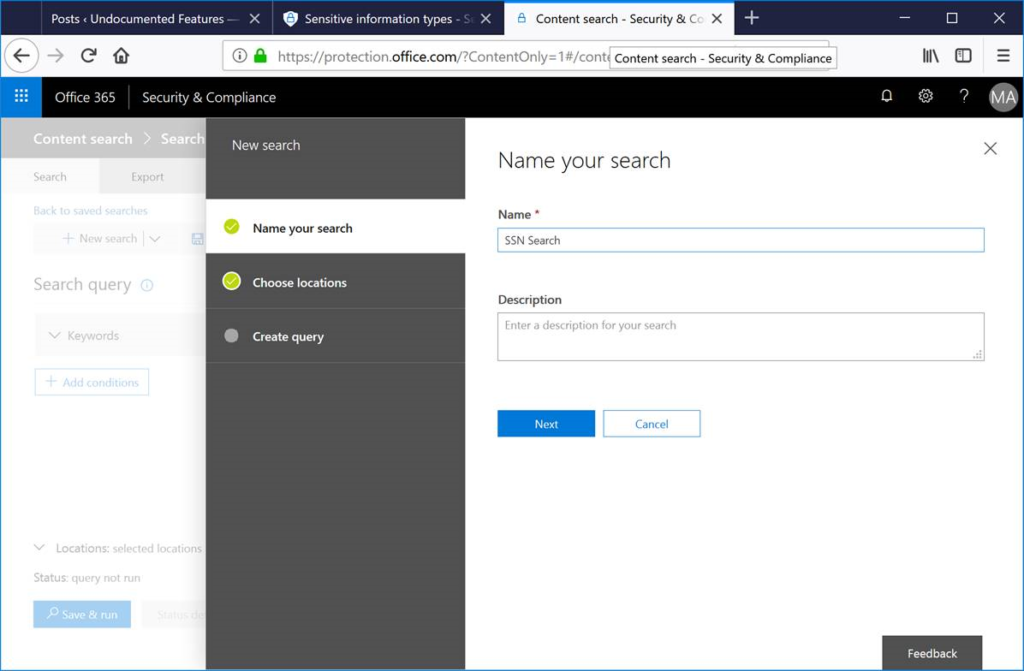This screenshot has height=671, width=1024.
Task: Save the search using the save icon
Action: click(199, 238)
